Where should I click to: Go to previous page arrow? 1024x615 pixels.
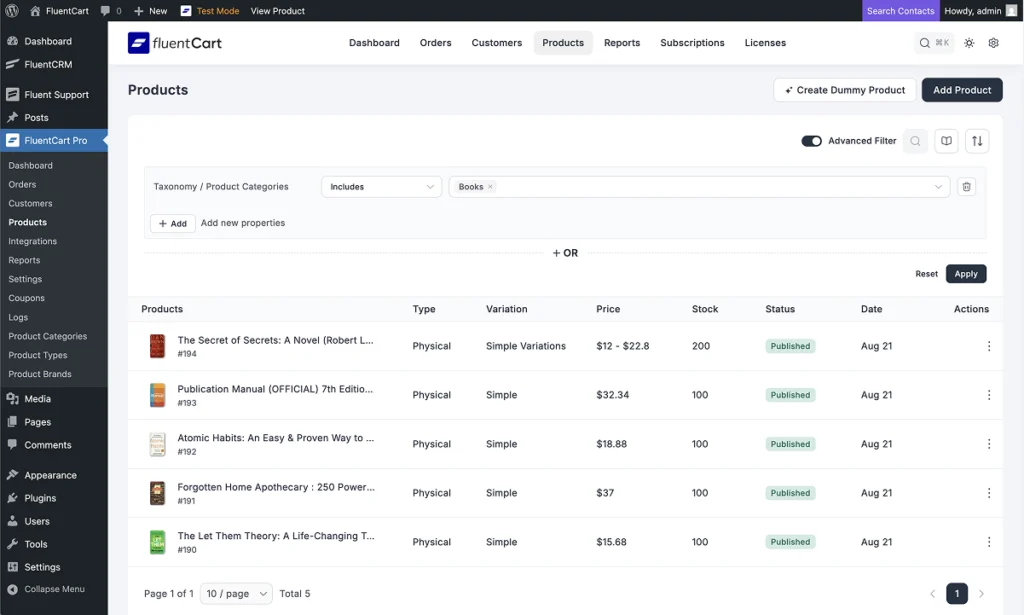(x=933, y=593)
